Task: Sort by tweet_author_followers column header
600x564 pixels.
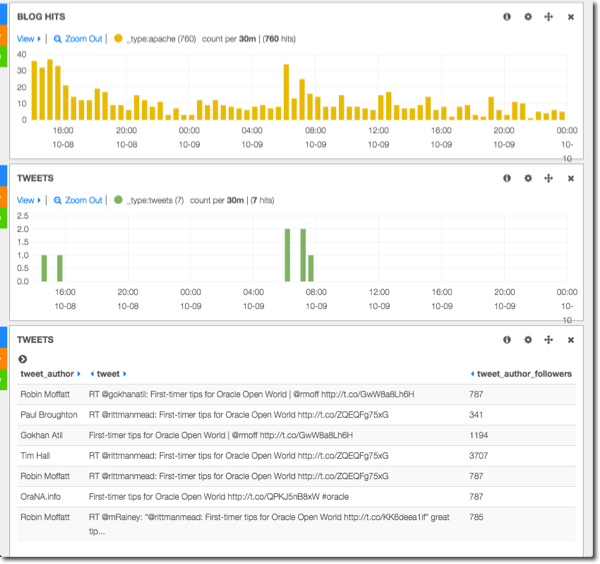Action: tap(523, 374)
